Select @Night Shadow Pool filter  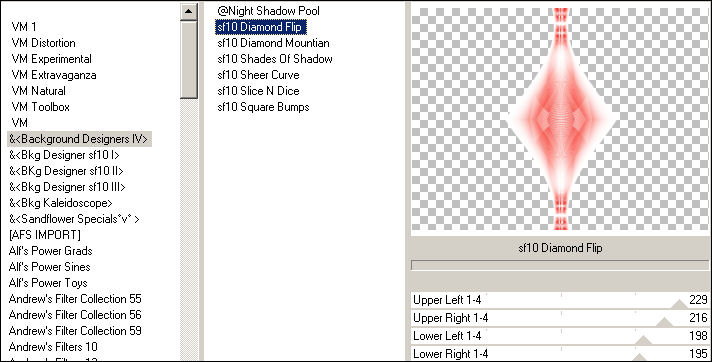[x=268, y=11]
